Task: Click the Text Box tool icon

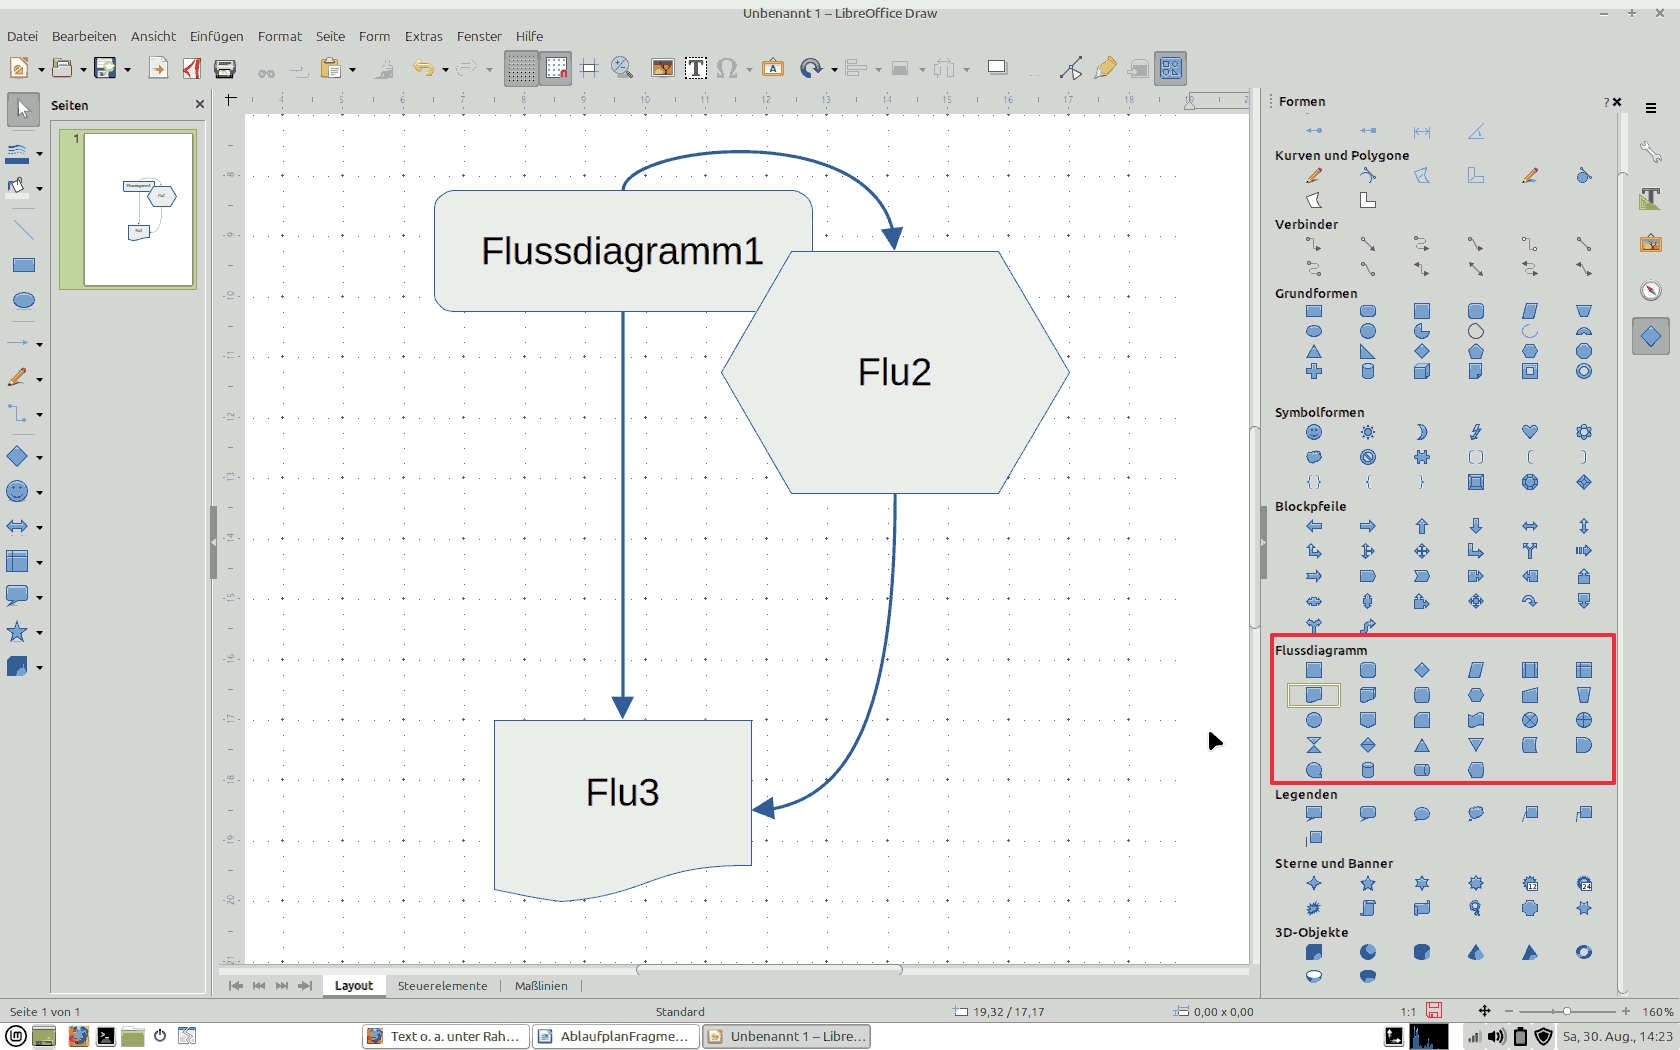Action: 696,68
